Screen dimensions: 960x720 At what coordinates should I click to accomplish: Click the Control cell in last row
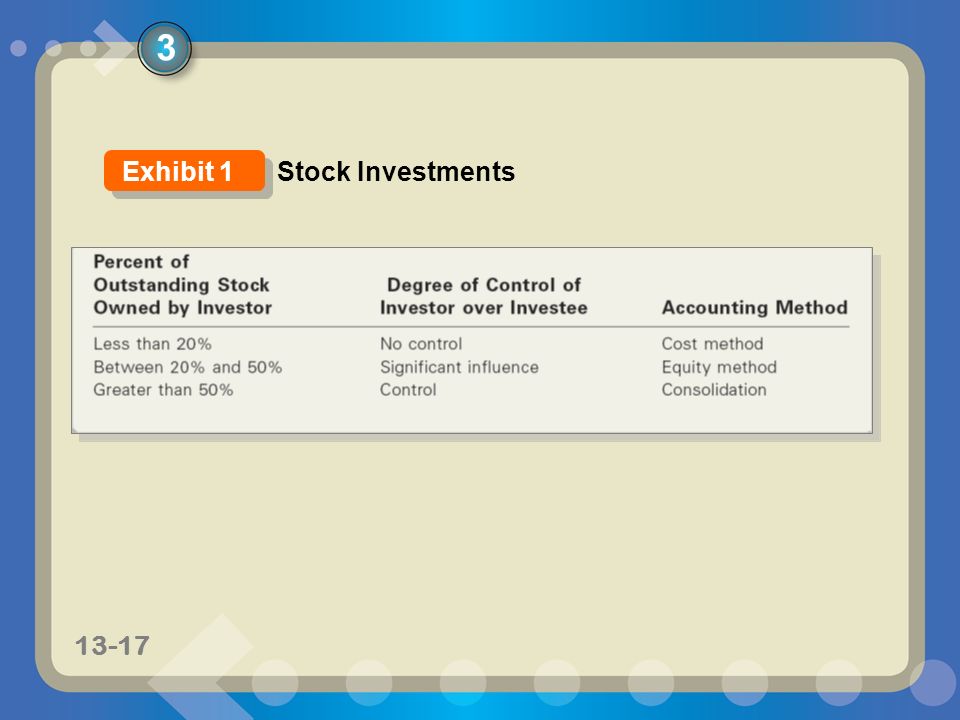coord(408,390)
